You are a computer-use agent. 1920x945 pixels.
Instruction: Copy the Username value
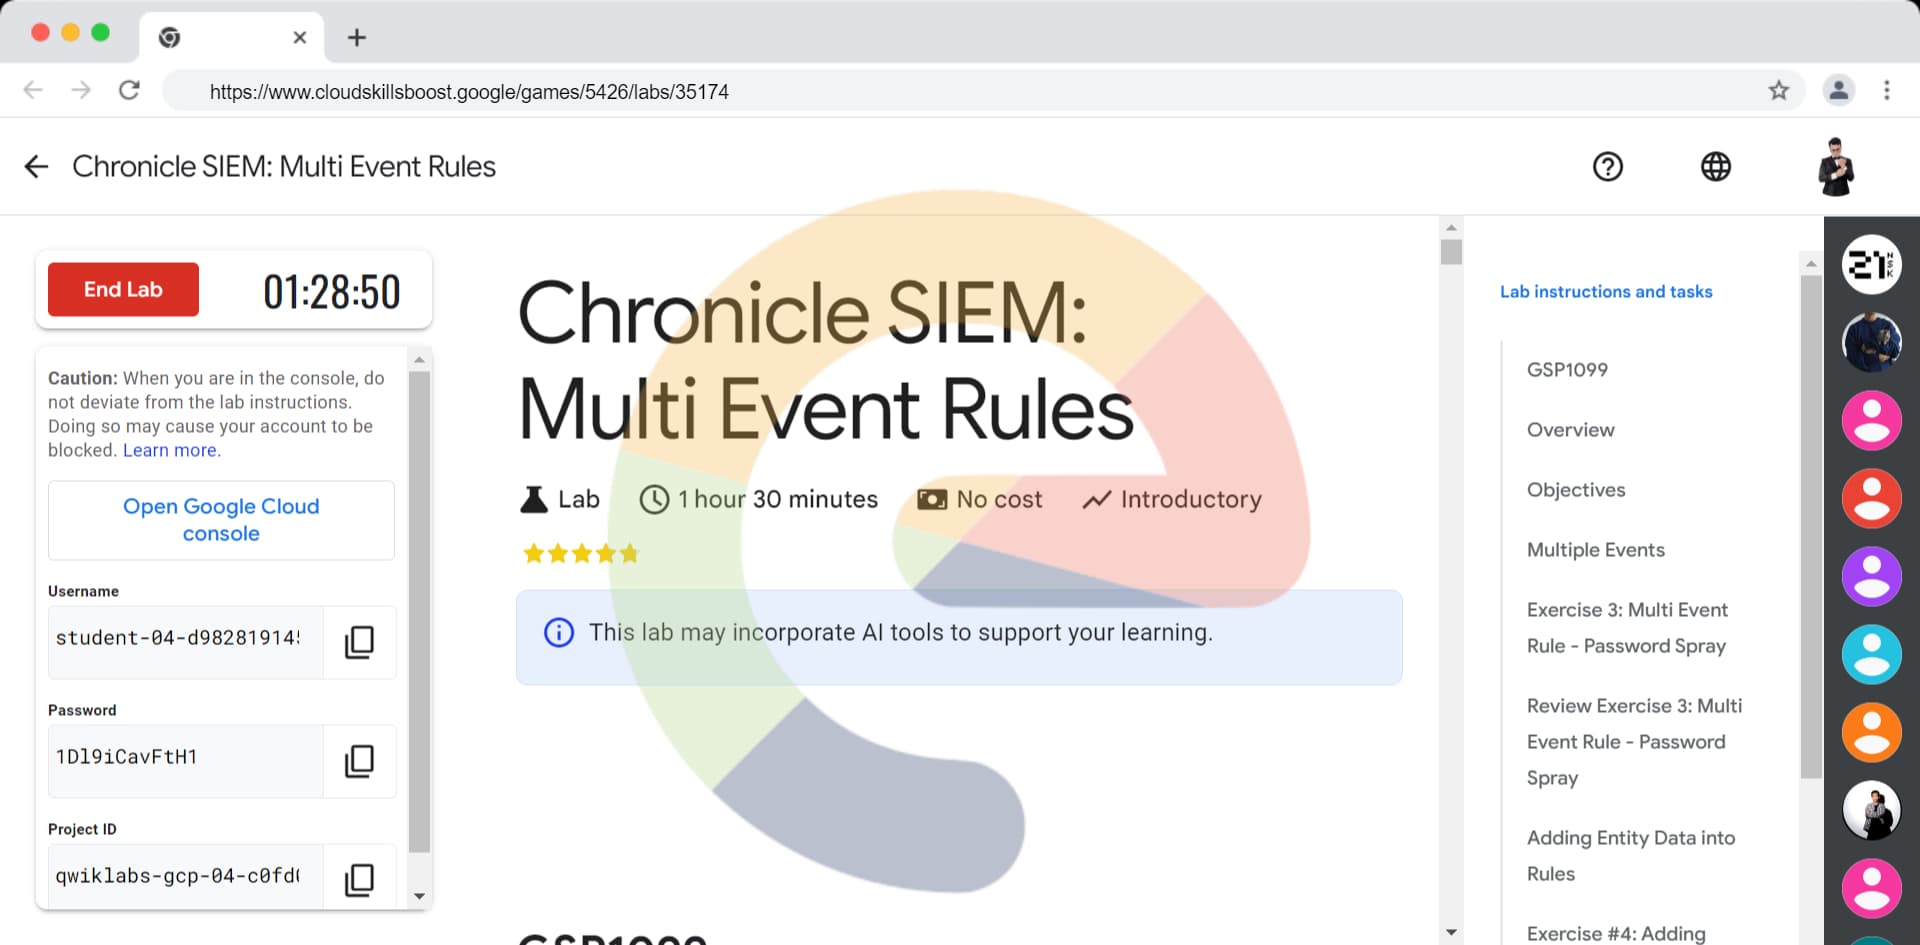coord(359,642)
